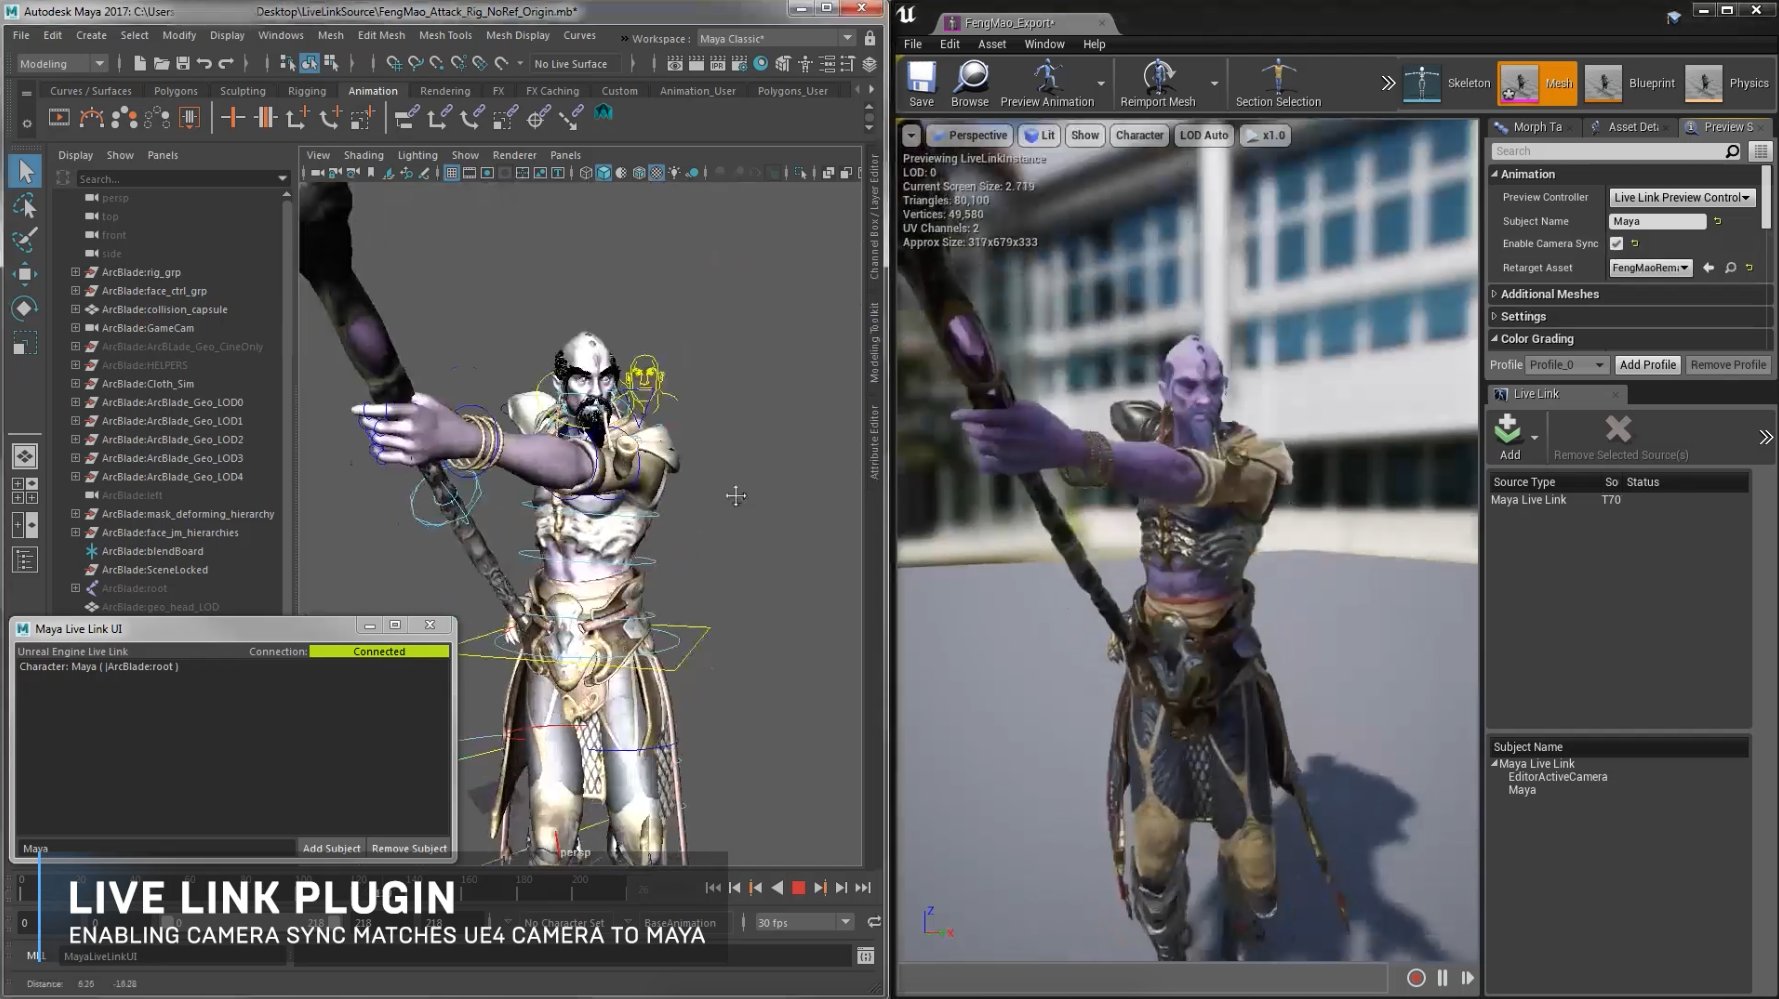1779x999 pixels.
Task: Open the Profile_0 dropdown
Action: [1567, 365]
